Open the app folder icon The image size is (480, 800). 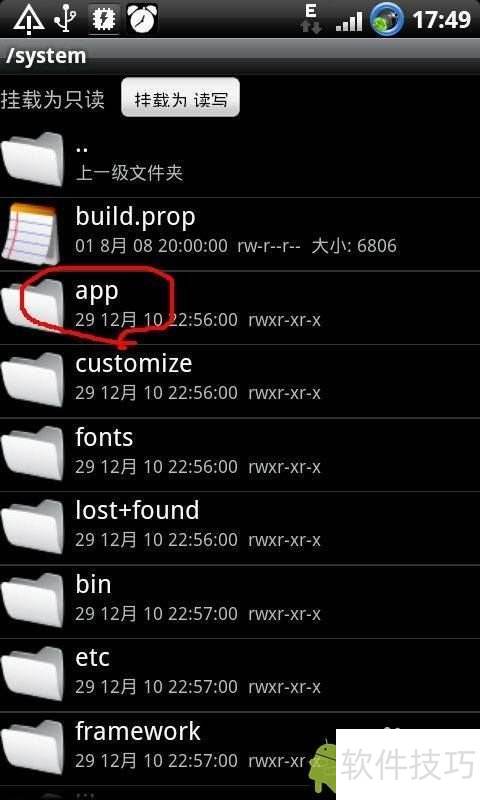(33, 305)
